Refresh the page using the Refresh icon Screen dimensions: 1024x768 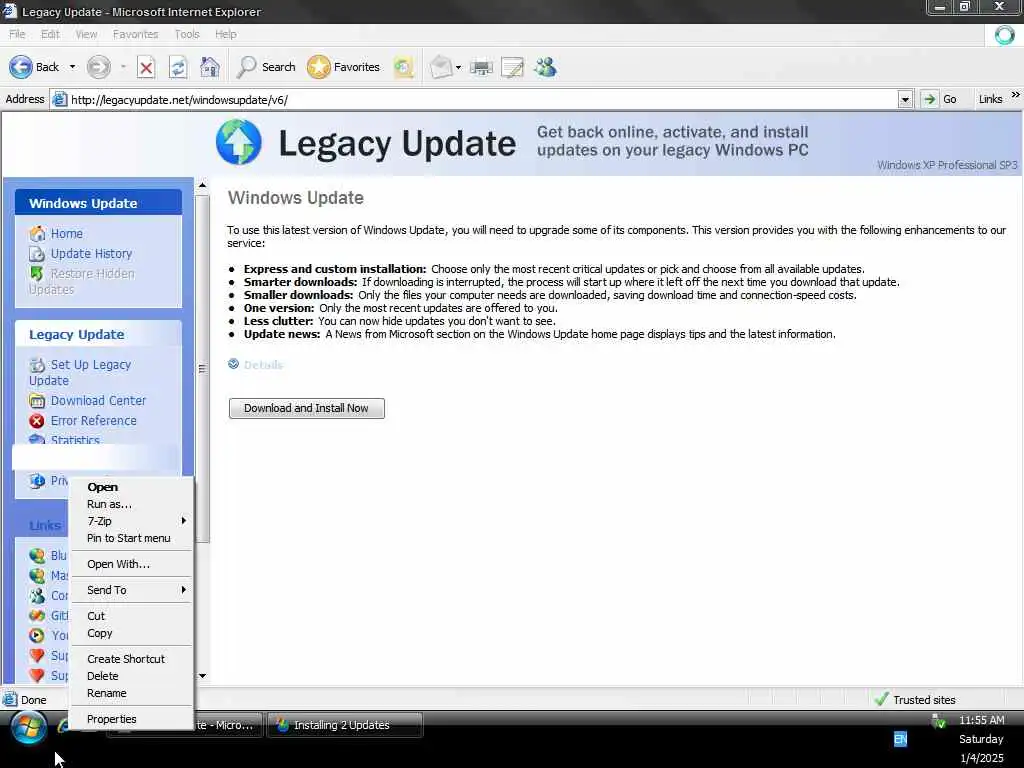pyautogui.click(x=178, y=67)
